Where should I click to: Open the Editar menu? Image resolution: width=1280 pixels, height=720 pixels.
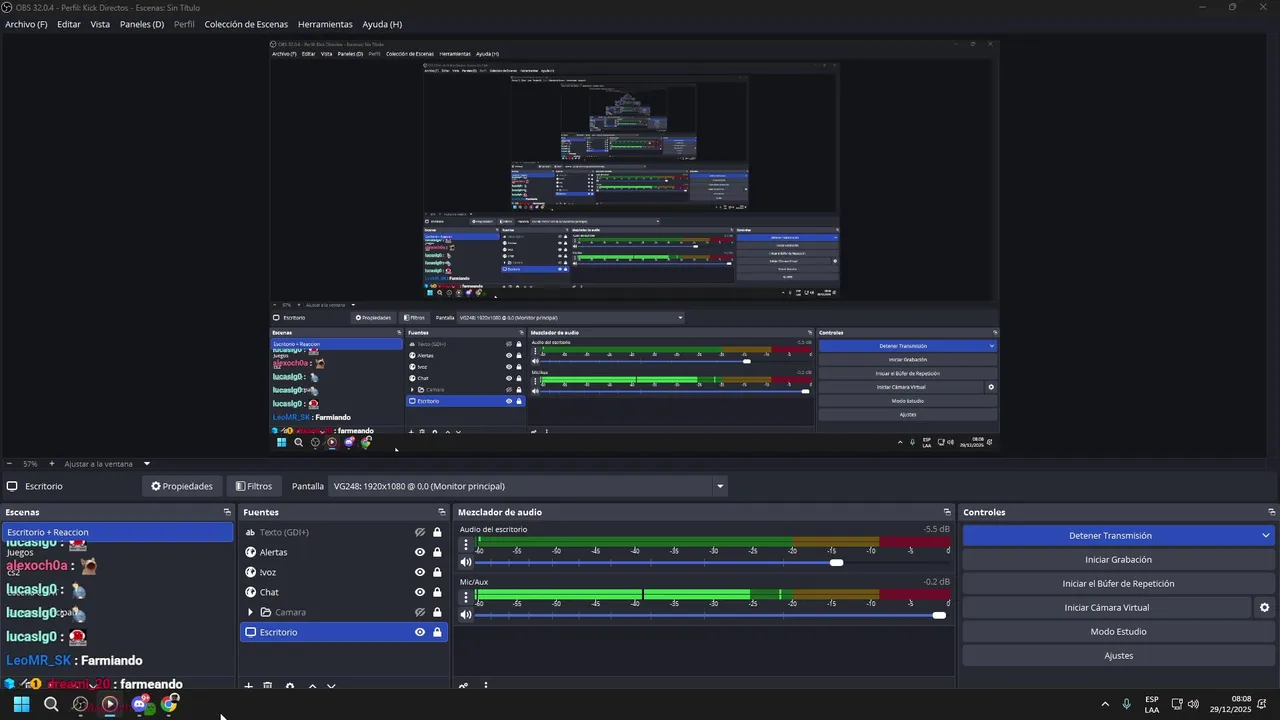coord(69,24)
